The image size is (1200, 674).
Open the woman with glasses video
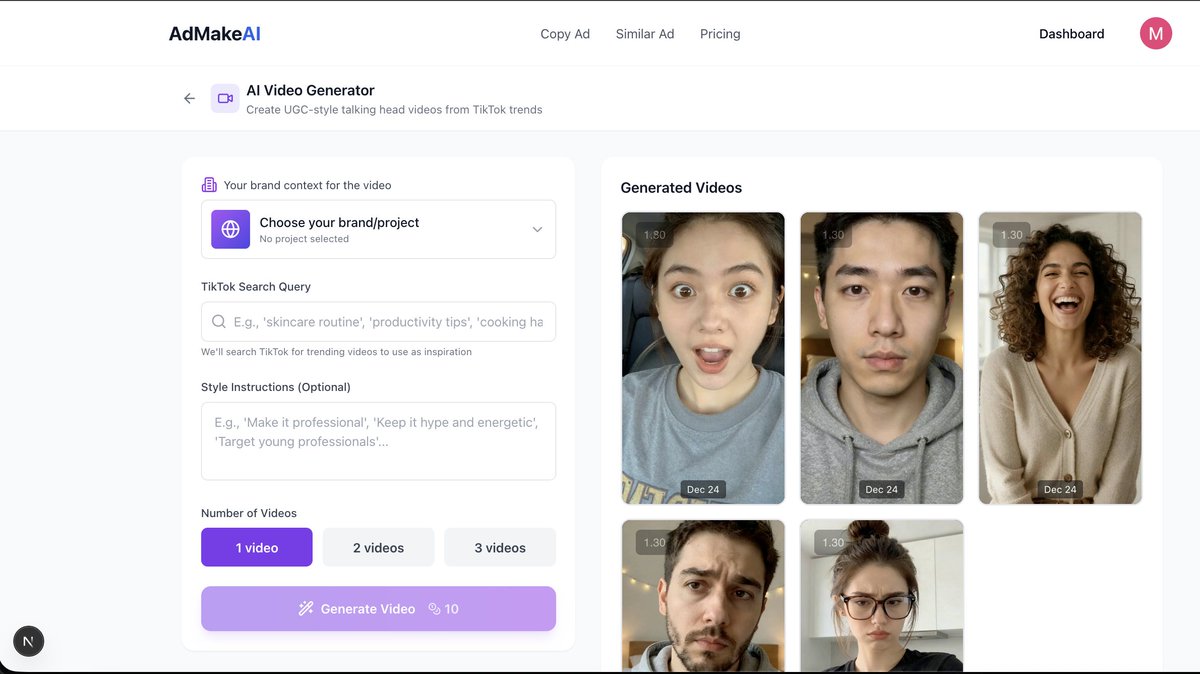point(882,595)
